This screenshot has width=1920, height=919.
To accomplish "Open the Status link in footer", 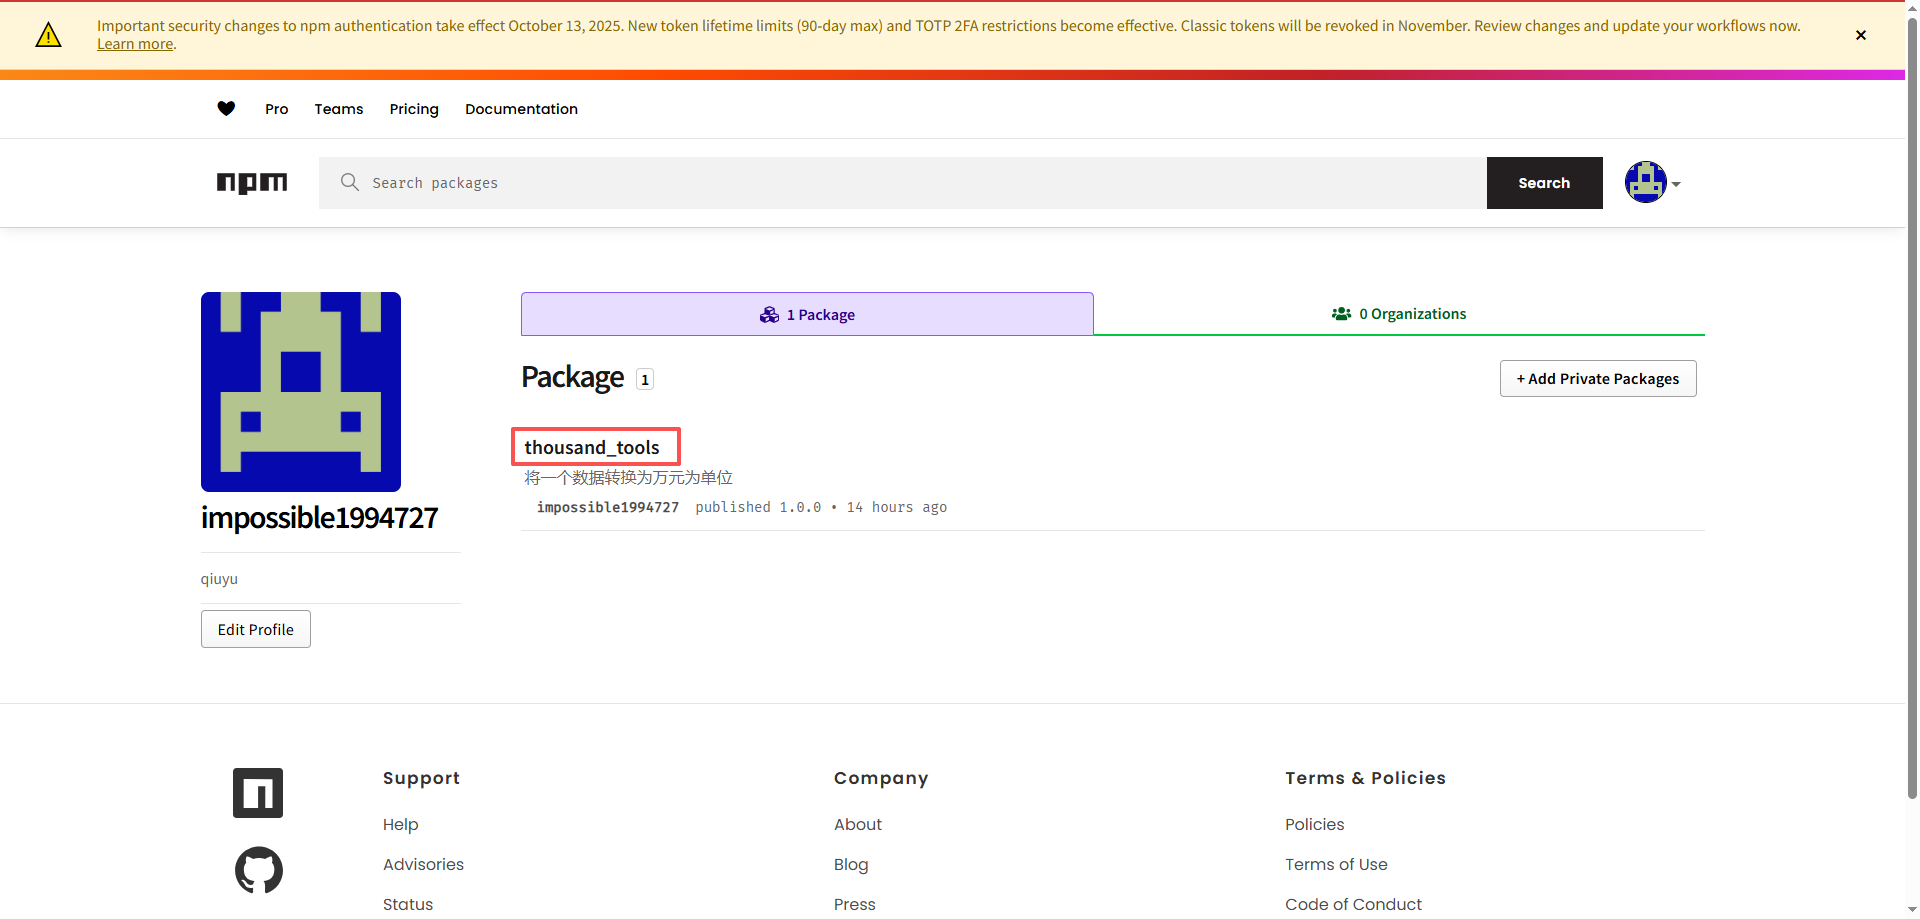I will 408,904.
